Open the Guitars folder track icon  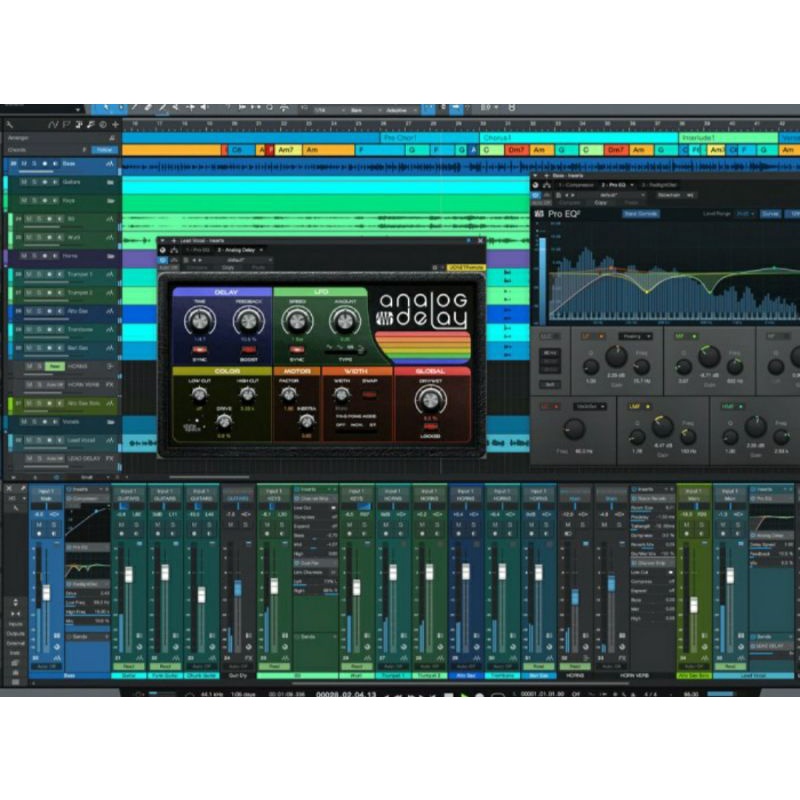[x=110, y=182]
